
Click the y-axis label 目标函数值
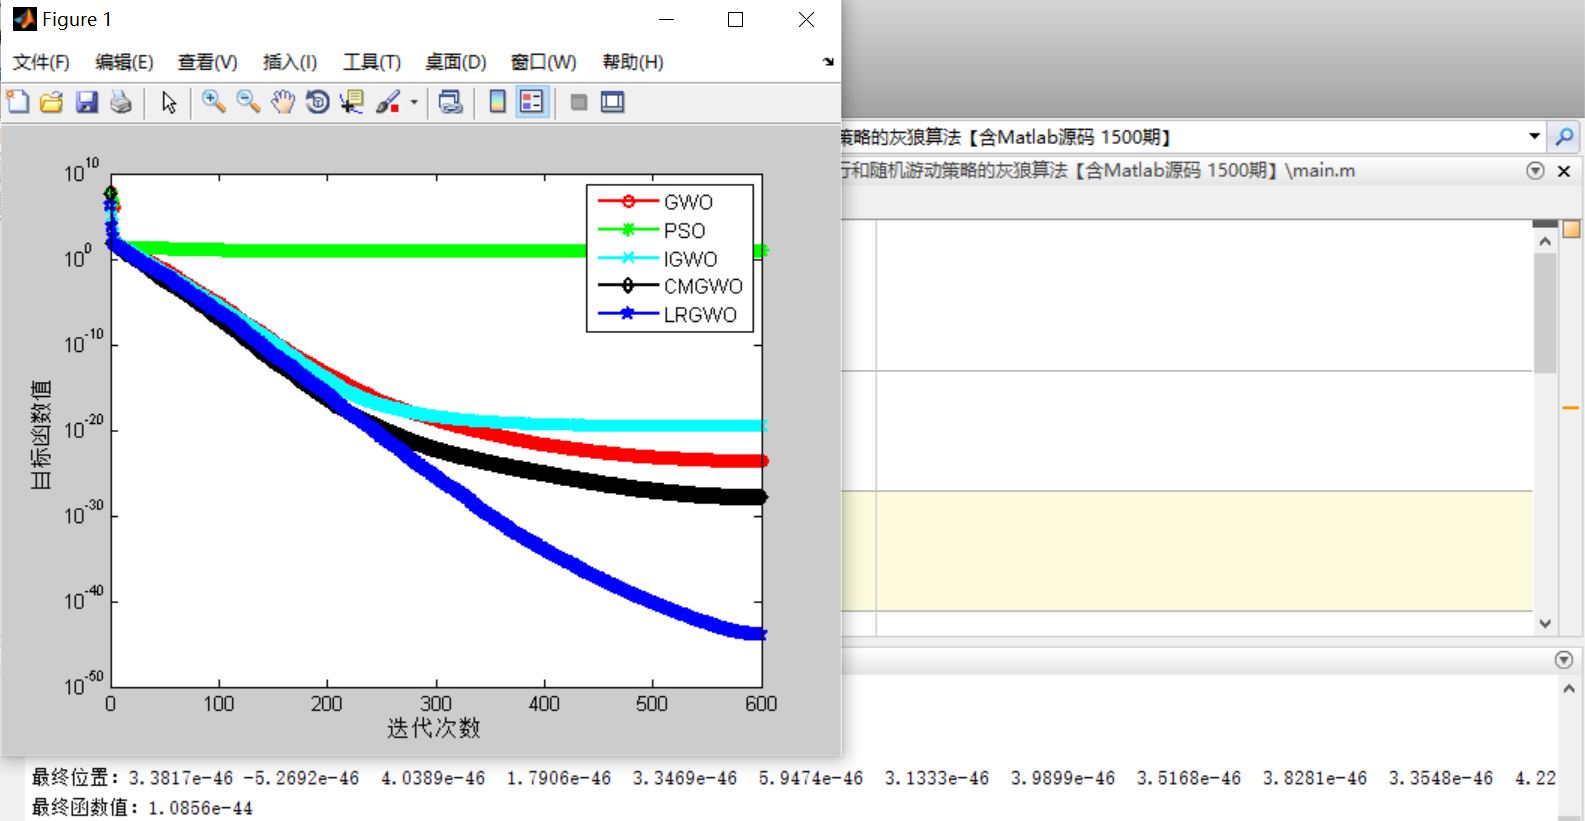(41, 435)
